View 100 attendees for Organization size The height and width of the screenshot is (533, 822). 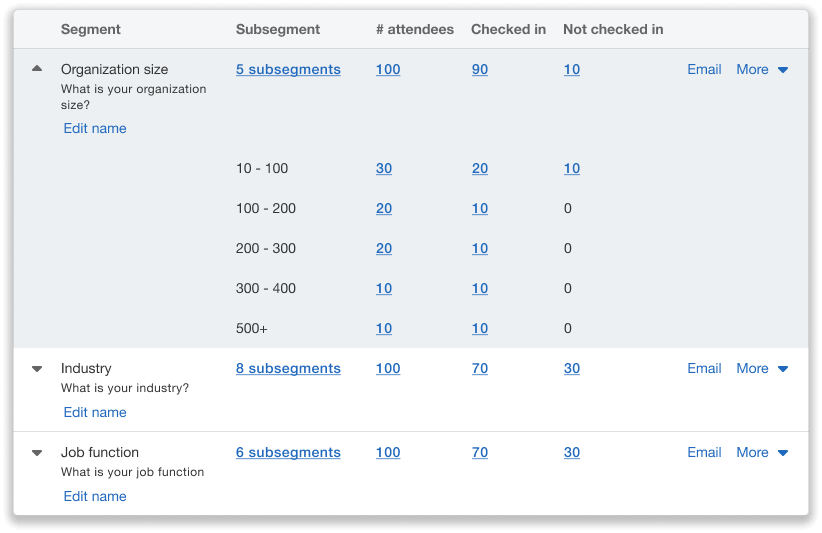coord(388,70)
